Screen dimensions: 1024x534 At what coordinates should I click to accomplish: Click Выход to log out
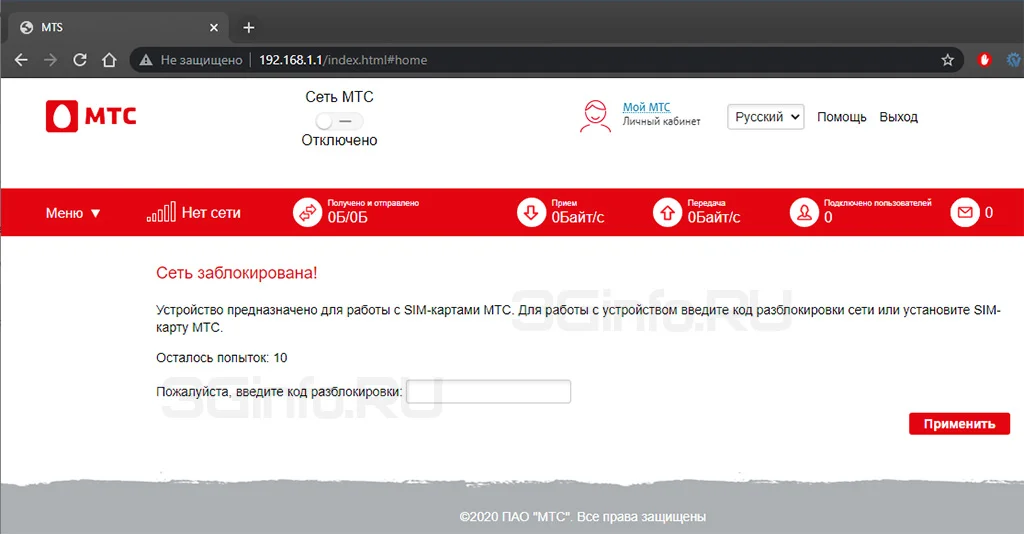click(898, 117)
